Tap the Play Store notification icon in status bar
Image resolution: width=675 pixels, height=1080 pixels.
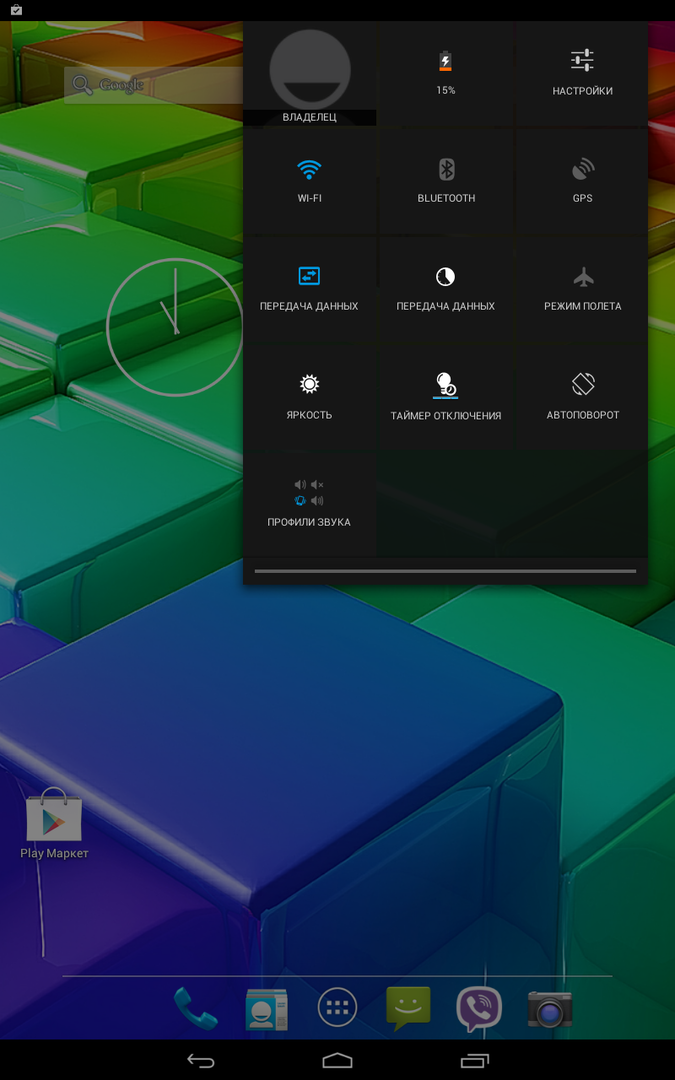(x=17, y=10)
